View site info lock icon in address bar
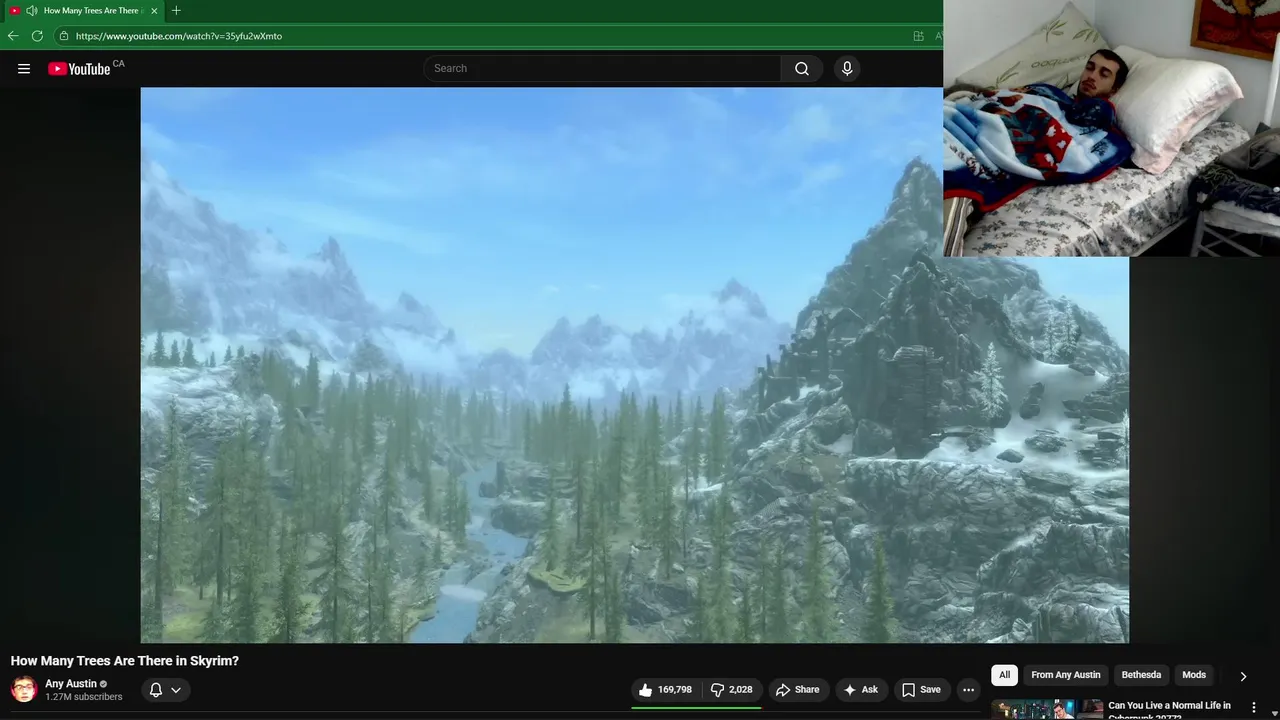 coord(64,36)
